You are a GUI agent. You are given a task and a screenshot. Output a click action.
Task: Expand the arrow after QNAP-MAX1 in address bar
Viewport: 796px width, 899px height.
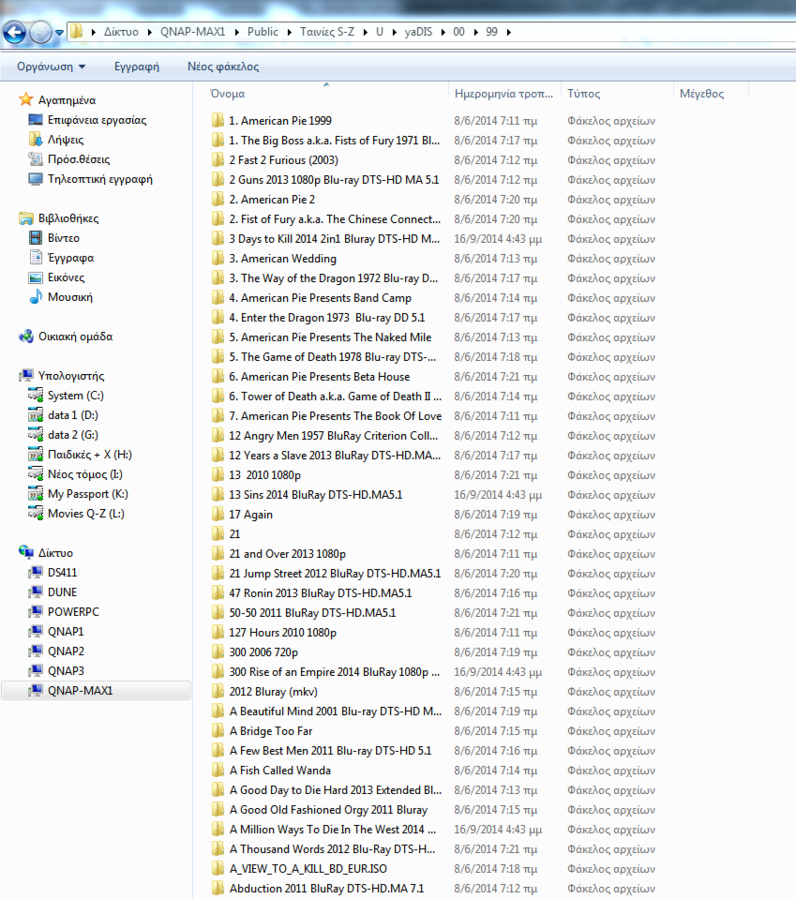tap(236, 32)
